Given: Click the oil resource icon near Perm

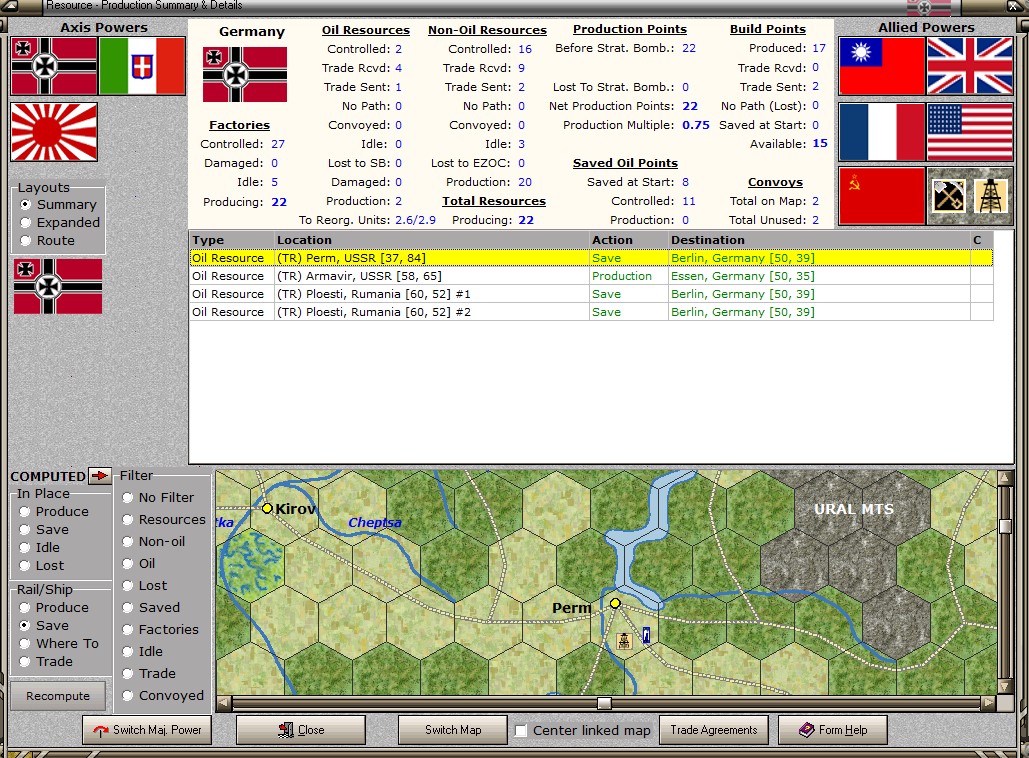Looking at the screenshot, I should click(624, 641).
